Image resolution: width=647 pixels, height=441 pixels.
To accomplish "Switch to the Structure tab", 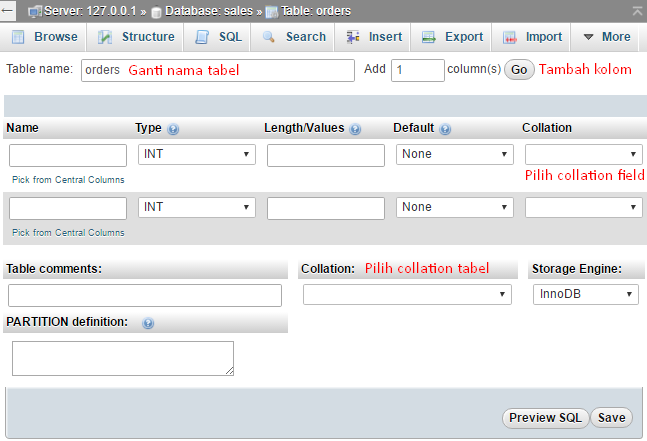I will (135, 37).
